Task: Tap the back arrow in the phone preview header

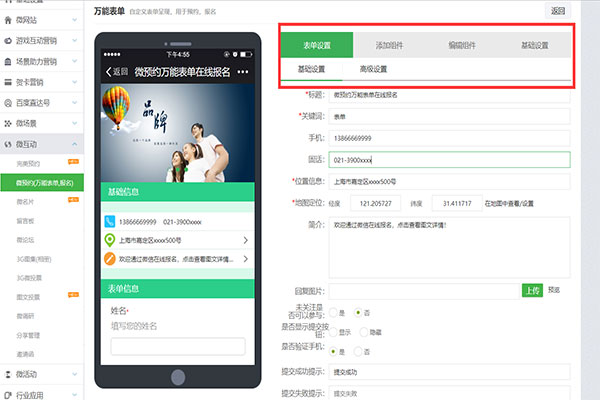Action: tap(109, 72)
